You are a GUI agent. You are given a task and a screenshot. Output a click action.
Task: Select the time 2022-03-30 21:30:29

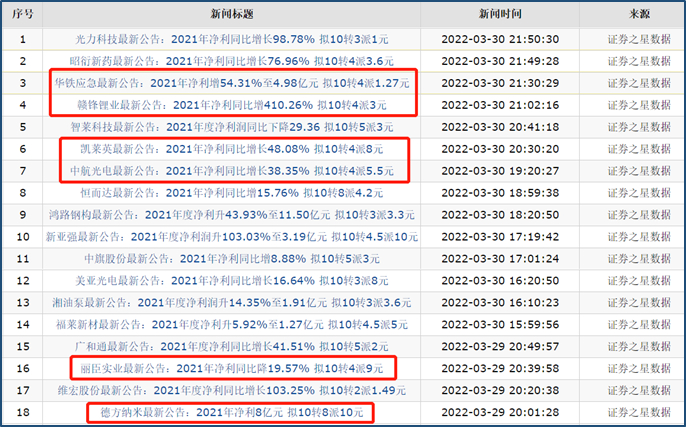pyautogui.click(x=500, y=83)
